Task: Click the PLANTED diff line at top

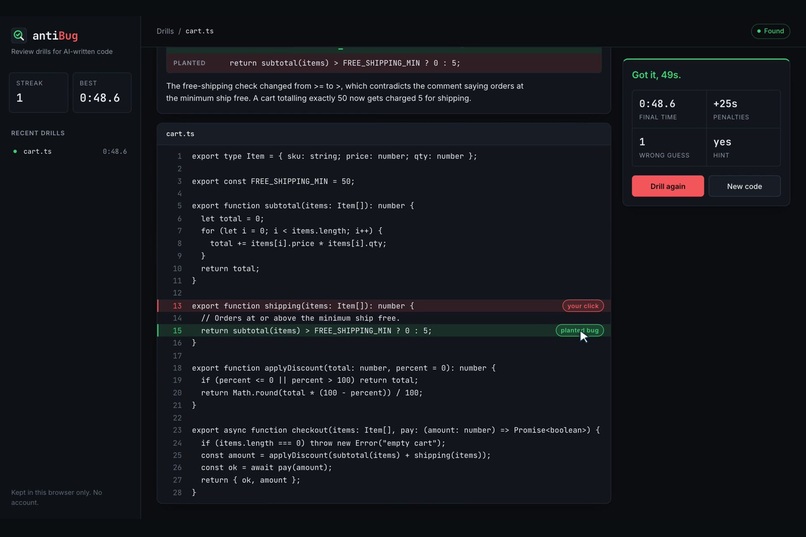Action: (x=383, y=63)
